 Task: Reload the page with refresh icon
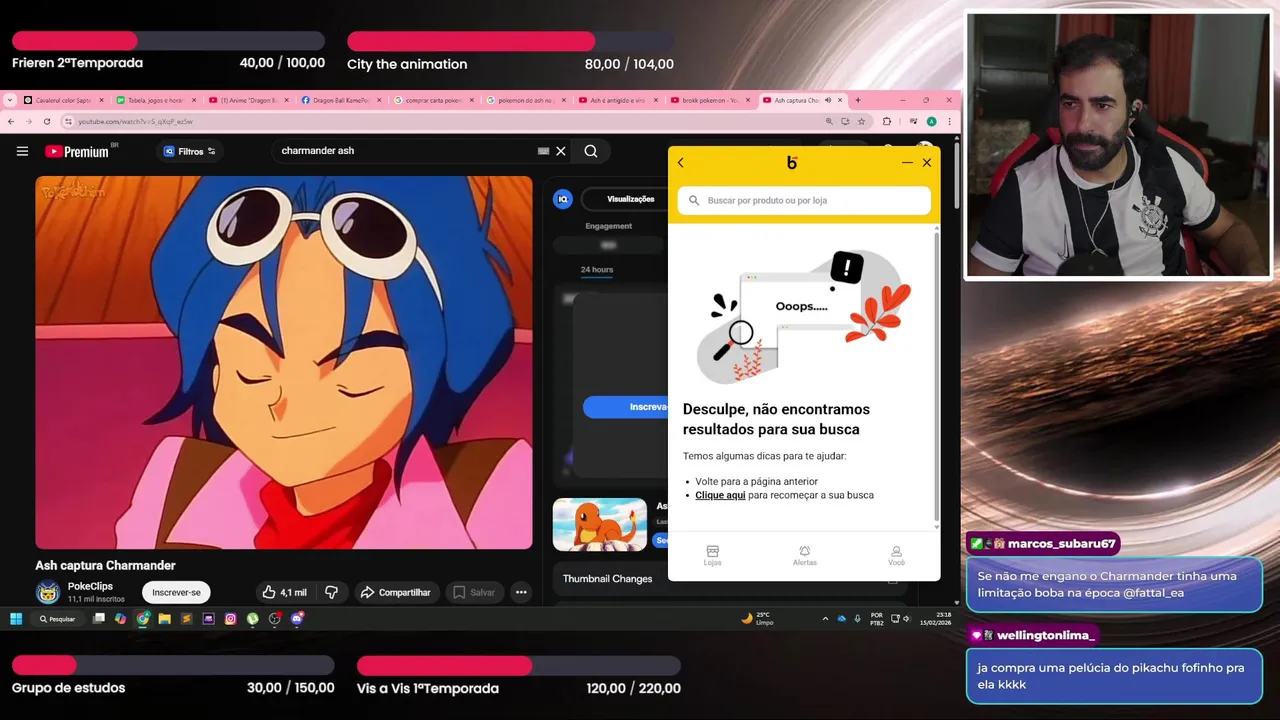click(47, 121)
